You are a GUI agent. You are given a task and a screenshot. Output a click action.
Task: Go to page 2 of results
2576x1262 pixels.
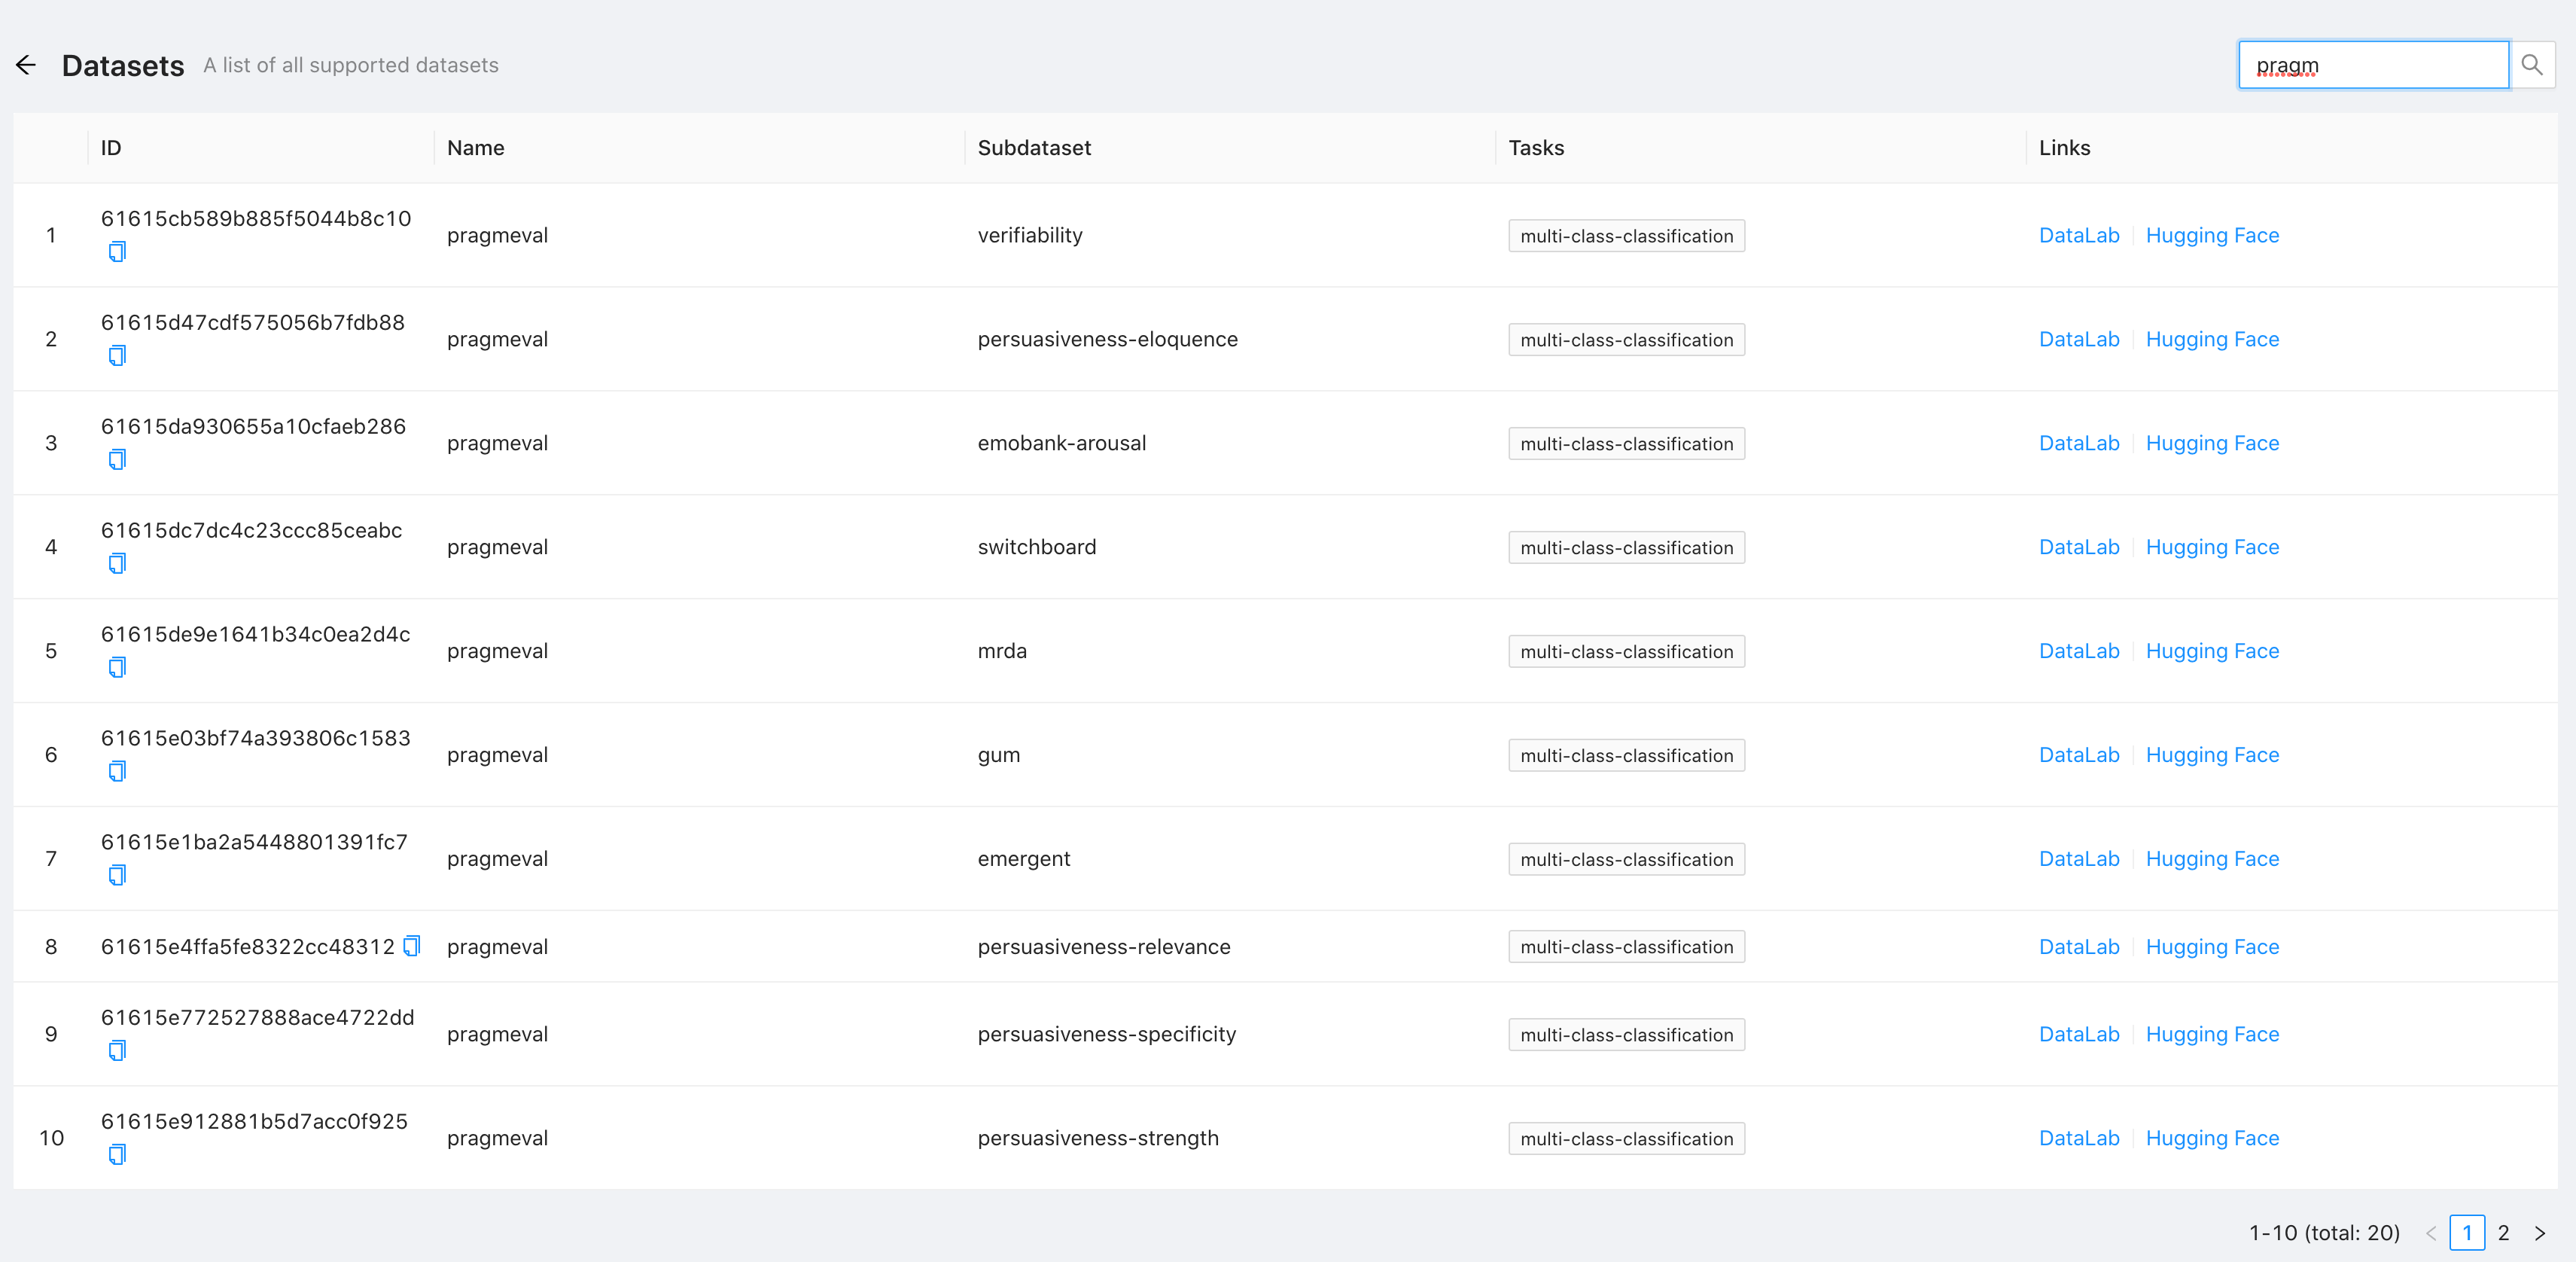(x=2505, y=1233)
